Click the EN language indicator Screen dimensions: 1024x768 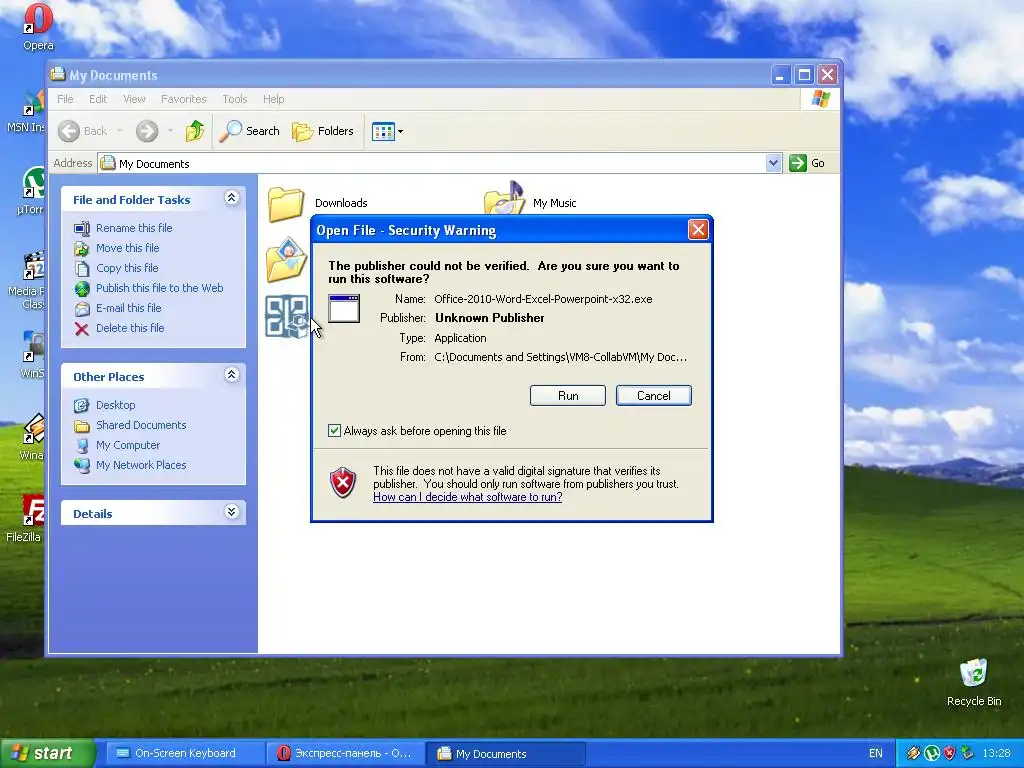click(876, 754)
